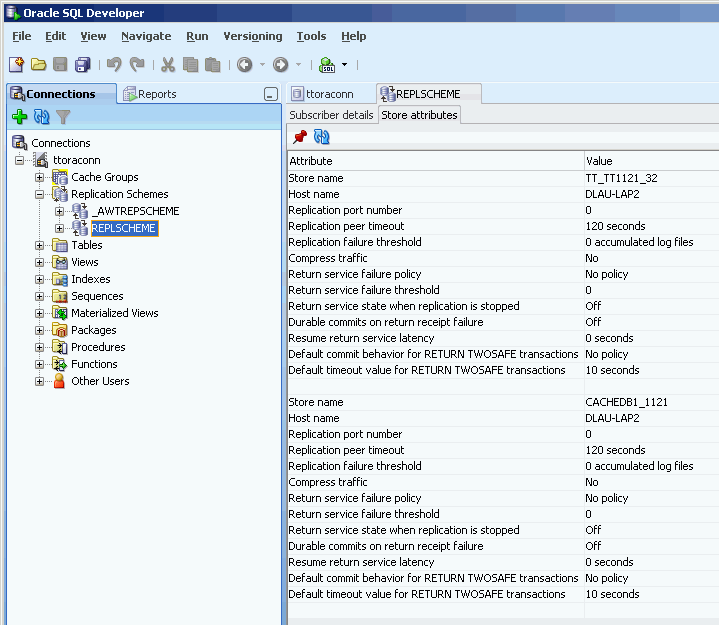This screenshot has width=719, height=625.
Task: Click the Paste toolbar icon
Action: pyautogui.click(x=212, y=65)
